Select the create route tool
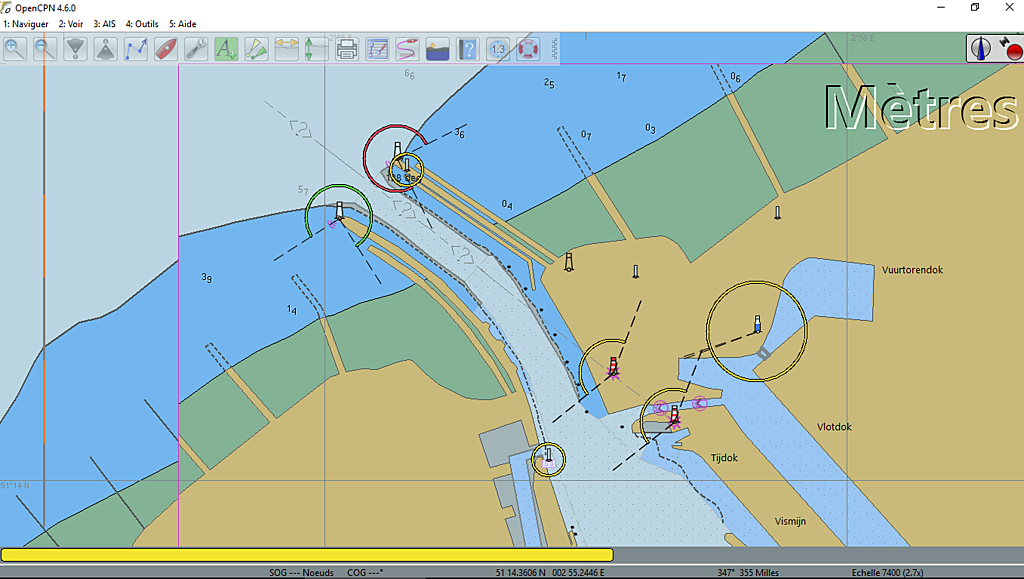 click(136, 49)
